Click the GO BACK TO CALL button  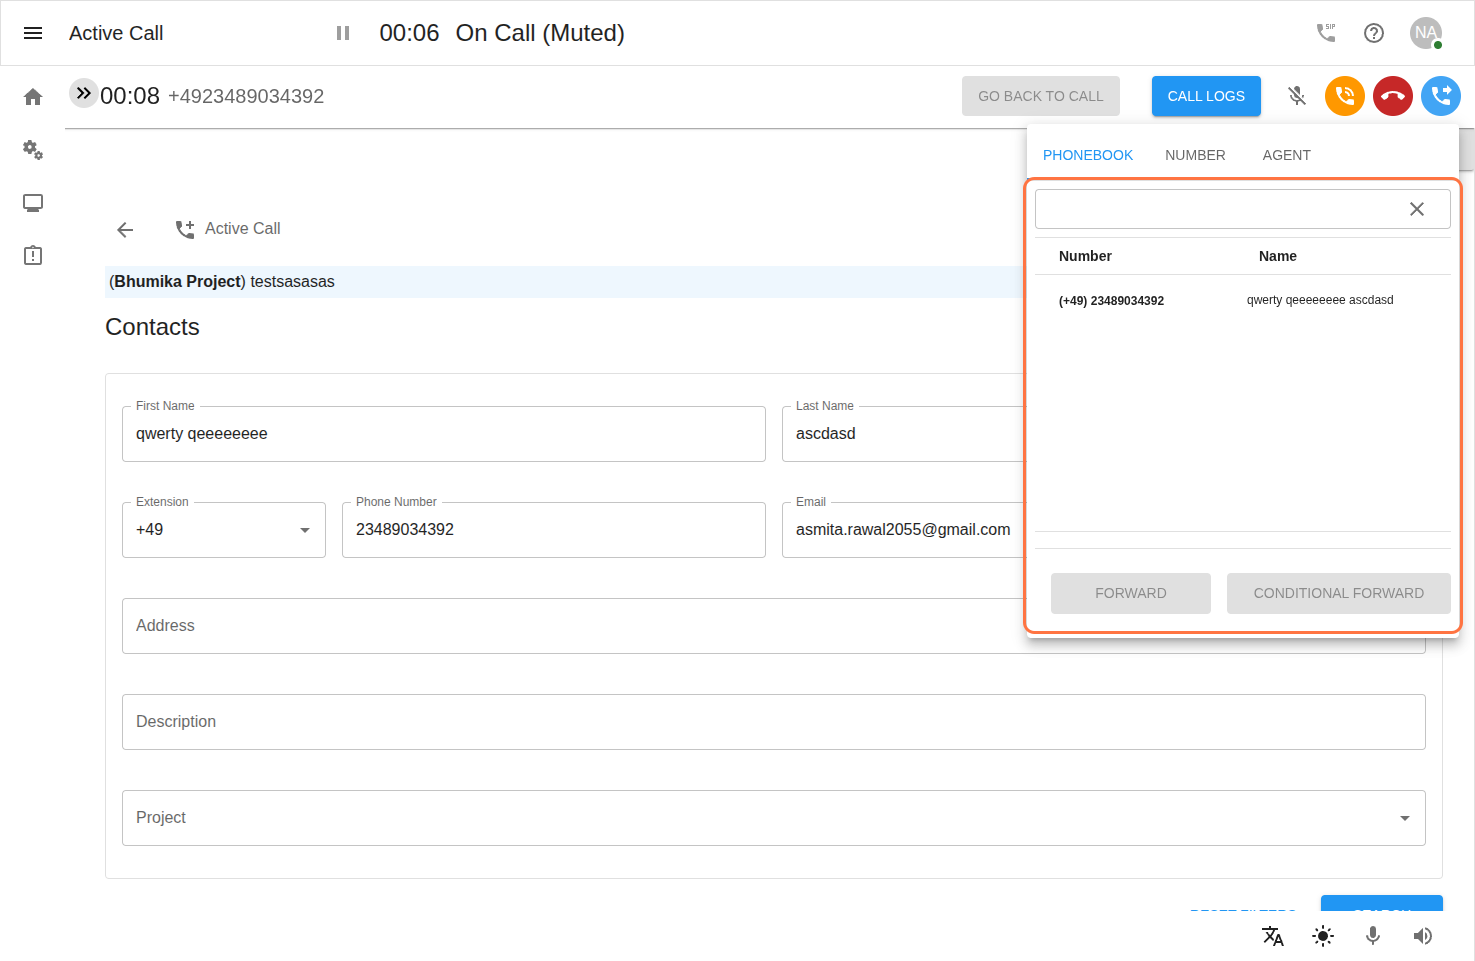click(x=1040, y=96)
